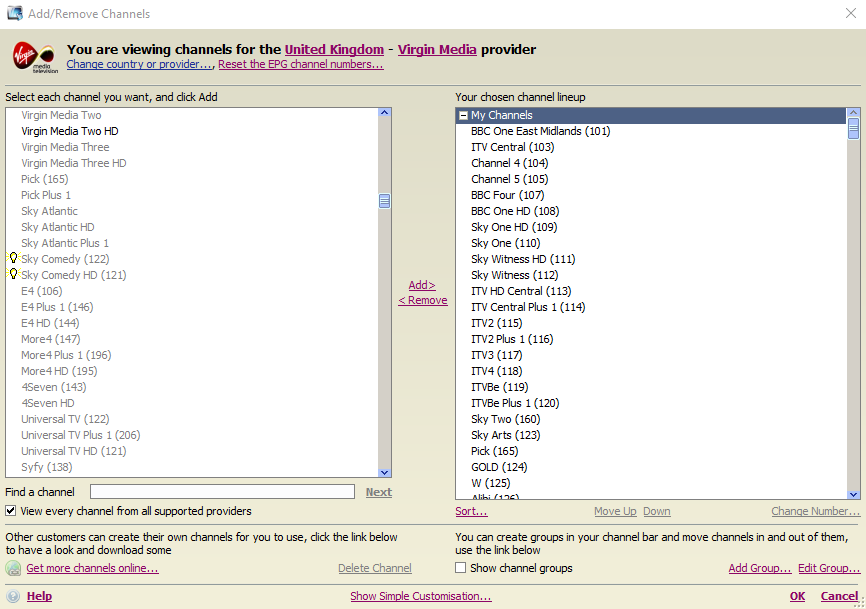Click the available channels list scroll up arrow
Image resolution: width=866 pixels, height=609 pixels.
tap(384, 113)
